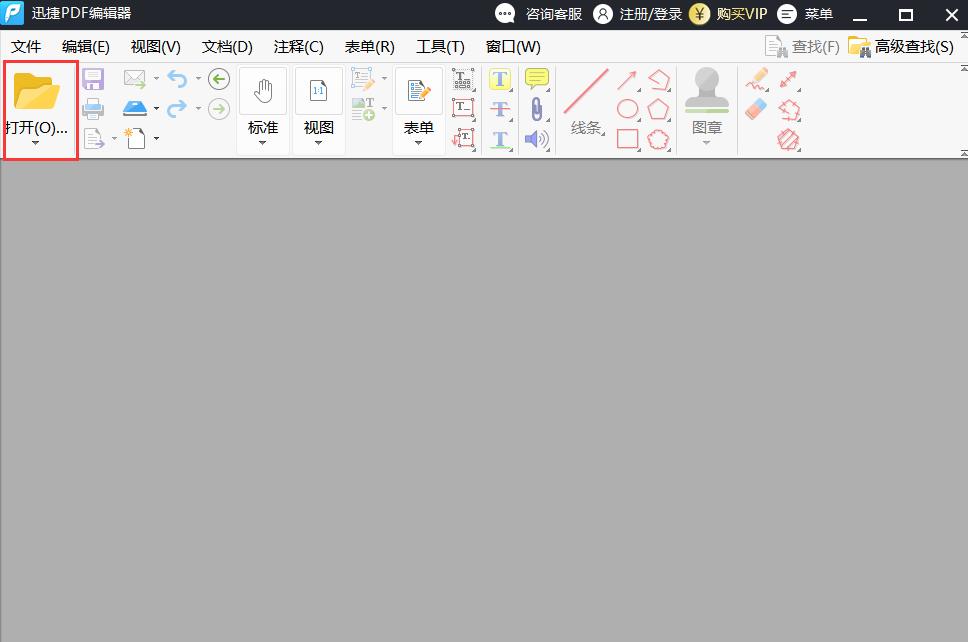
Task: Click the redo arrow icon
Action: (x=177, y=109)
